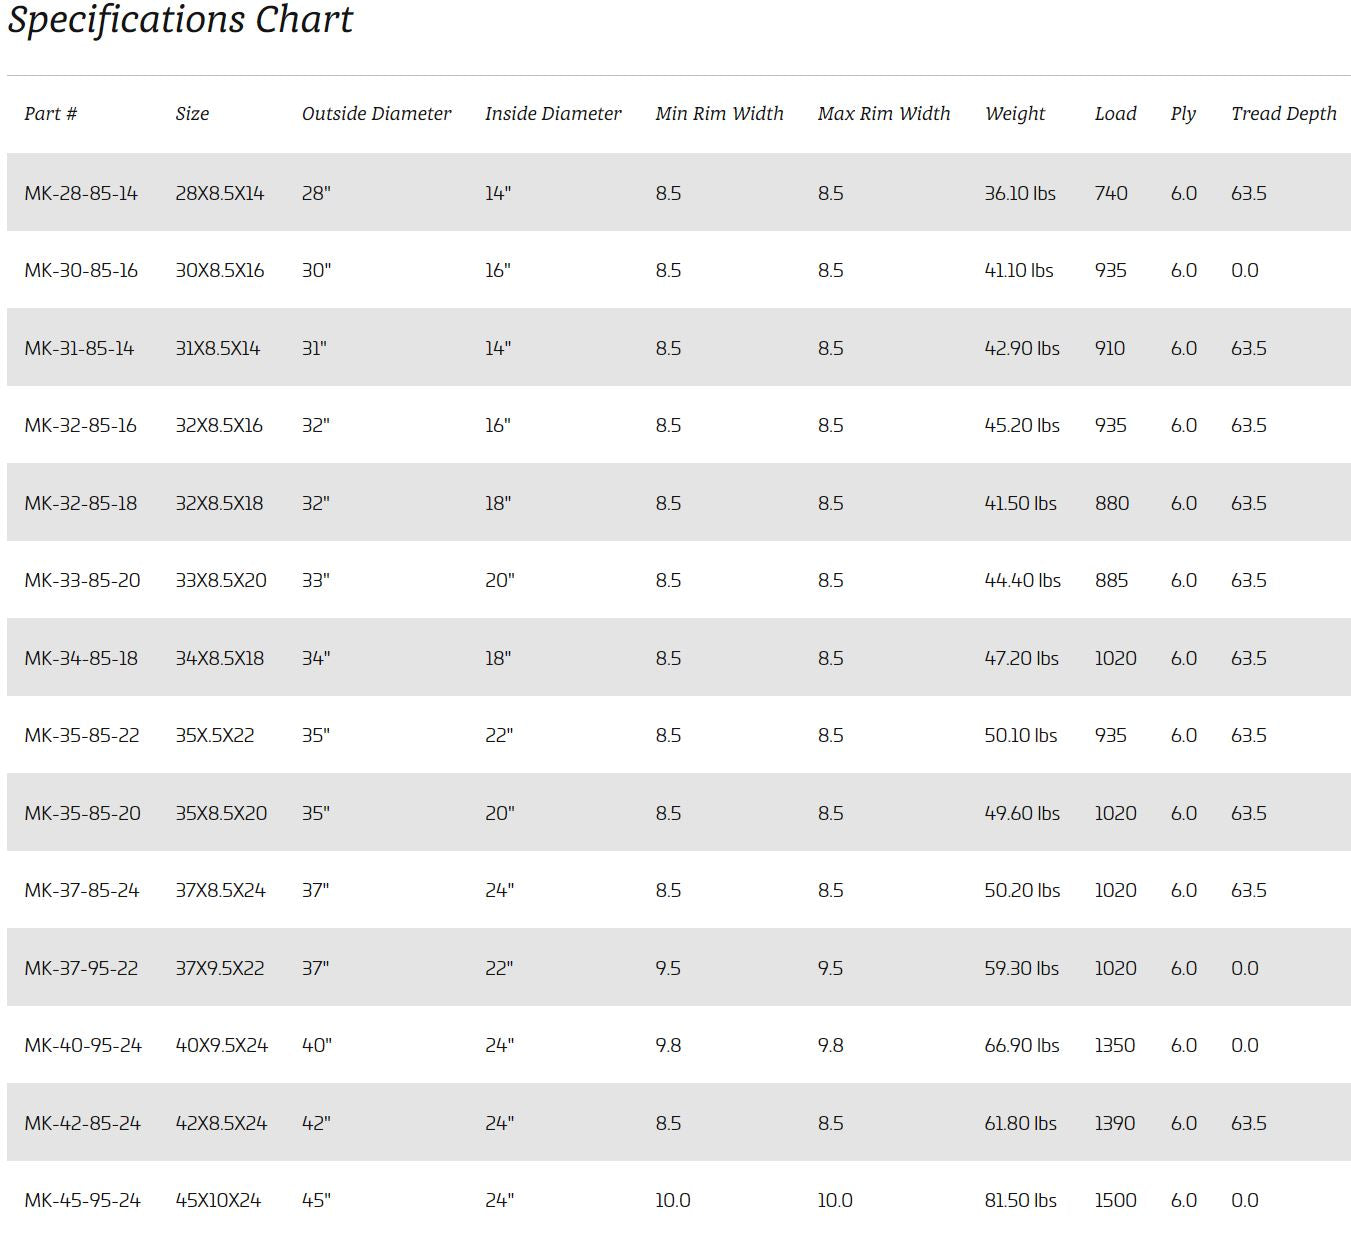Click part number MK-45-95-24
Viewport: 1351px width, 1236px height.
pos(82,1200)
